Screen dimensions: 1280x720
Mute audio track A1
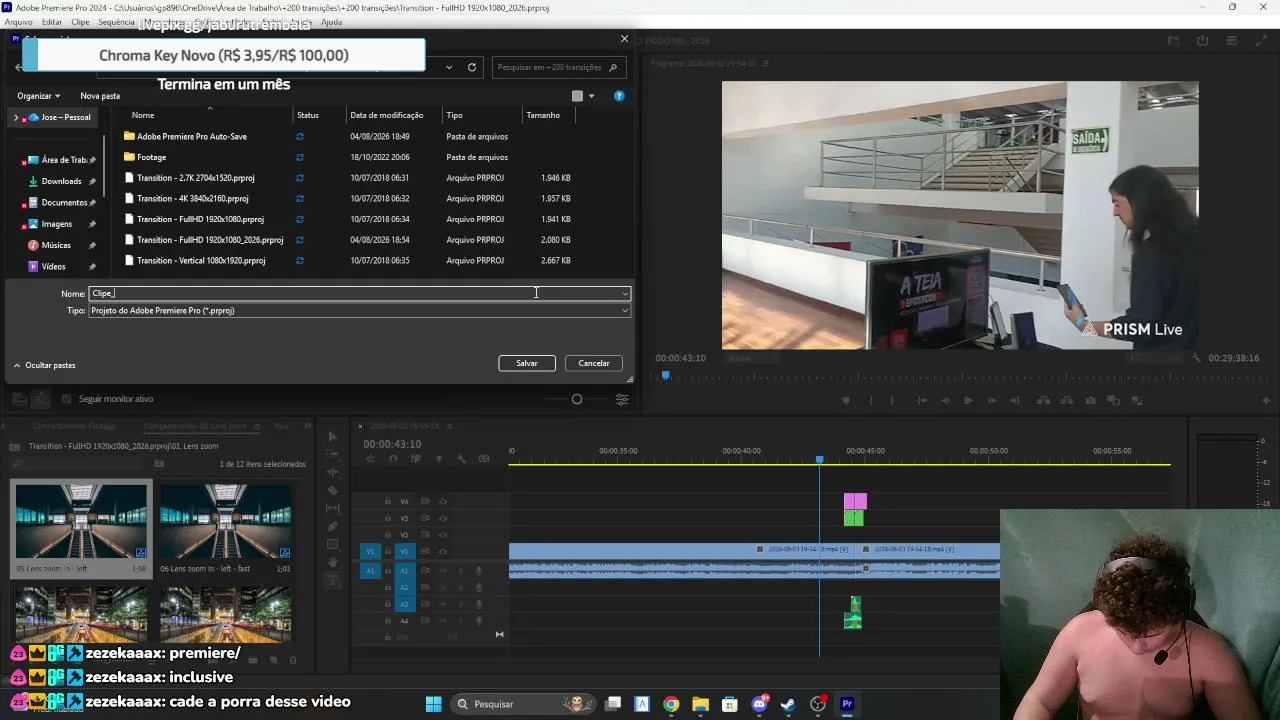(443, 571)
